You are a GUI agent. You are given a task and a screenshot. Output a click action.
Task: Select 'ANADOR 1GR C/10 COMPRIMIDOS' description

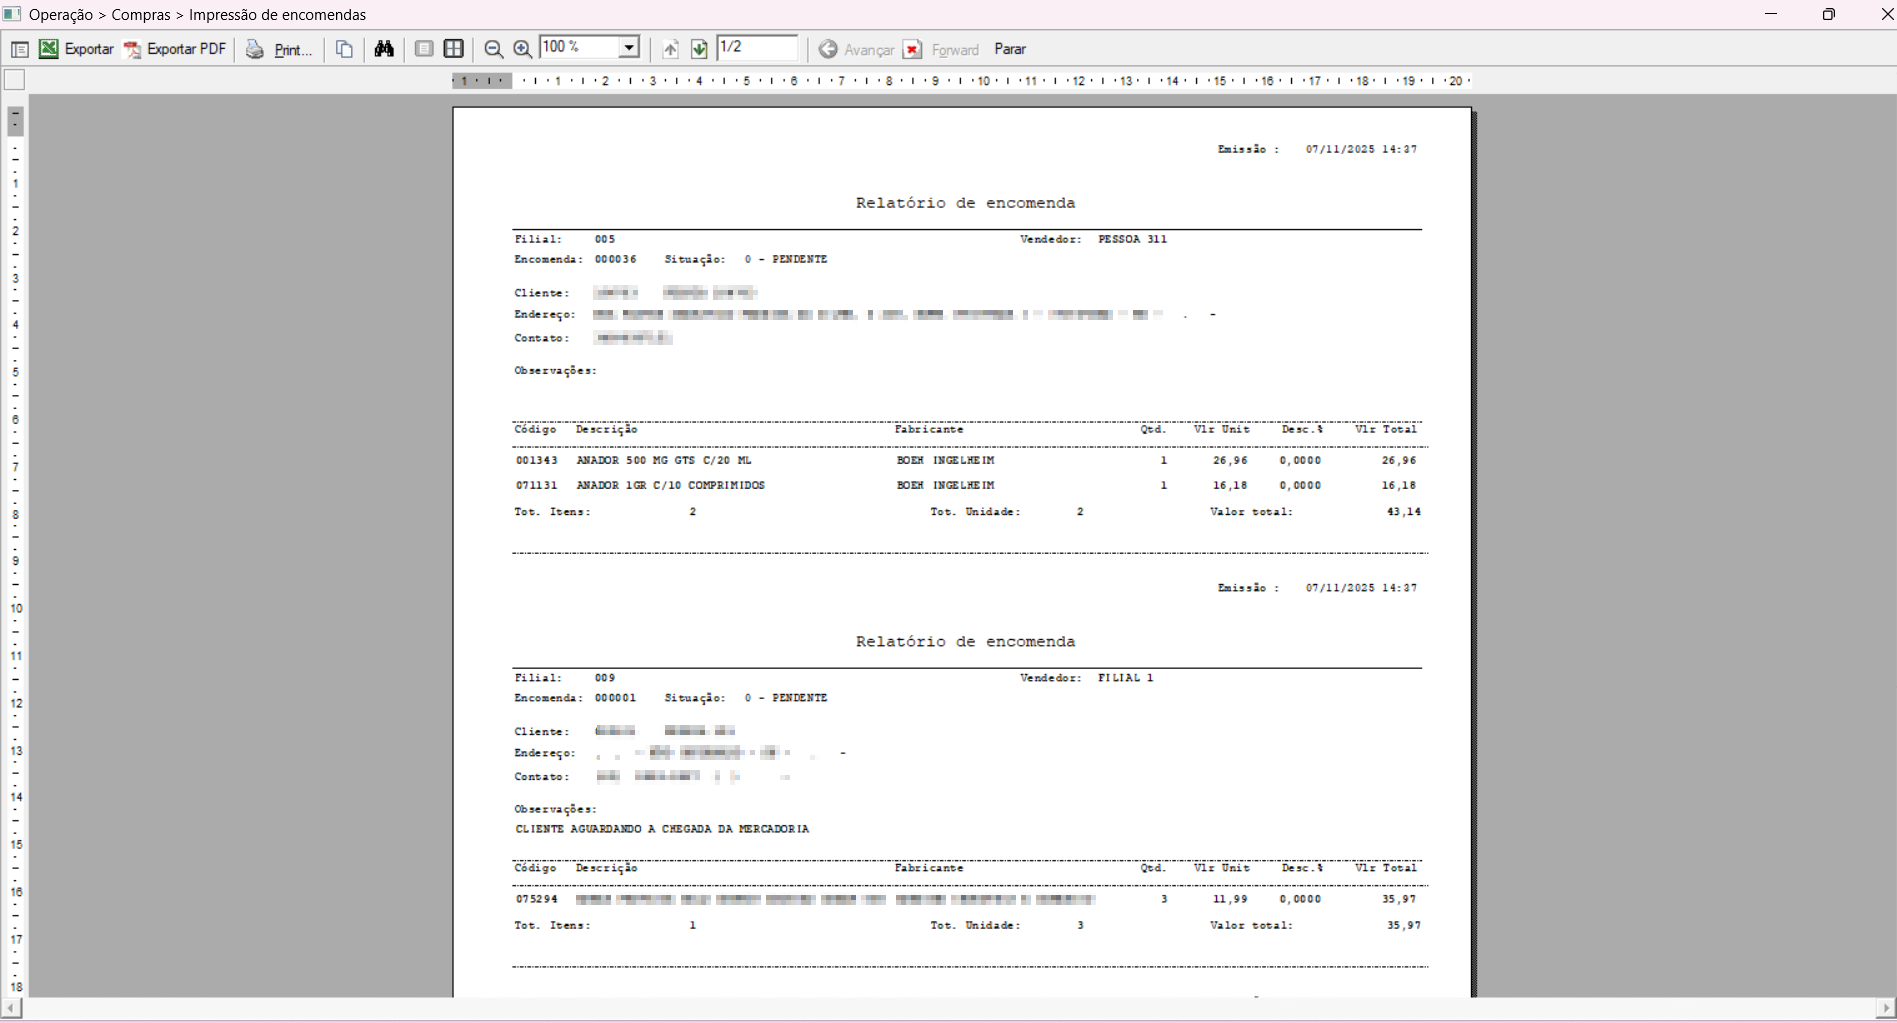(x=671, y=486)
